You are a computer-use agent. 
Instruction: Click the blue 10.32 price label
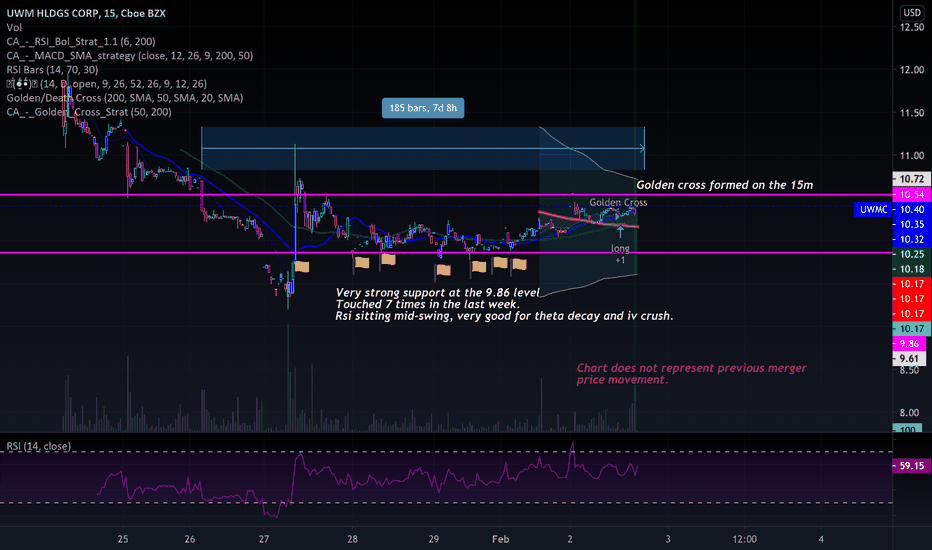pyautogui.click(x=912, y=239)
